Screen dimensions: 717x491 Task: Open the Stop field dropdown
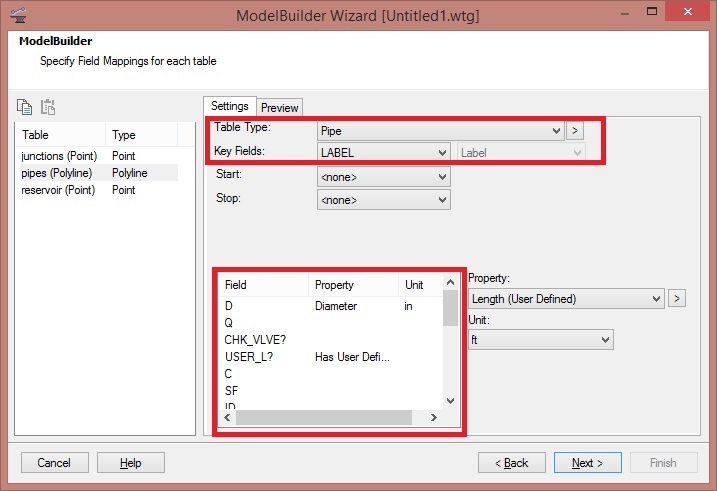[384, 200]
